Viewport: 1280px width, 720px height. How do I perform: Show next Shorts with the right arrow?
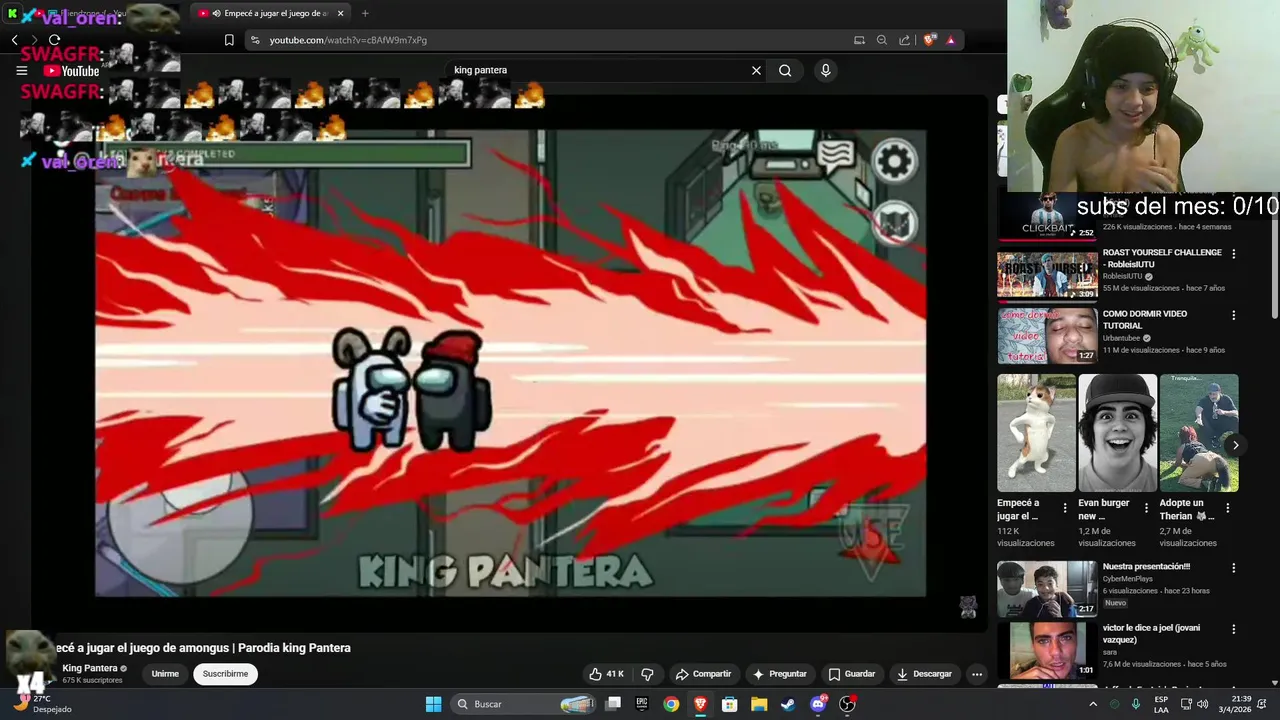click(x=1235, y=446)
